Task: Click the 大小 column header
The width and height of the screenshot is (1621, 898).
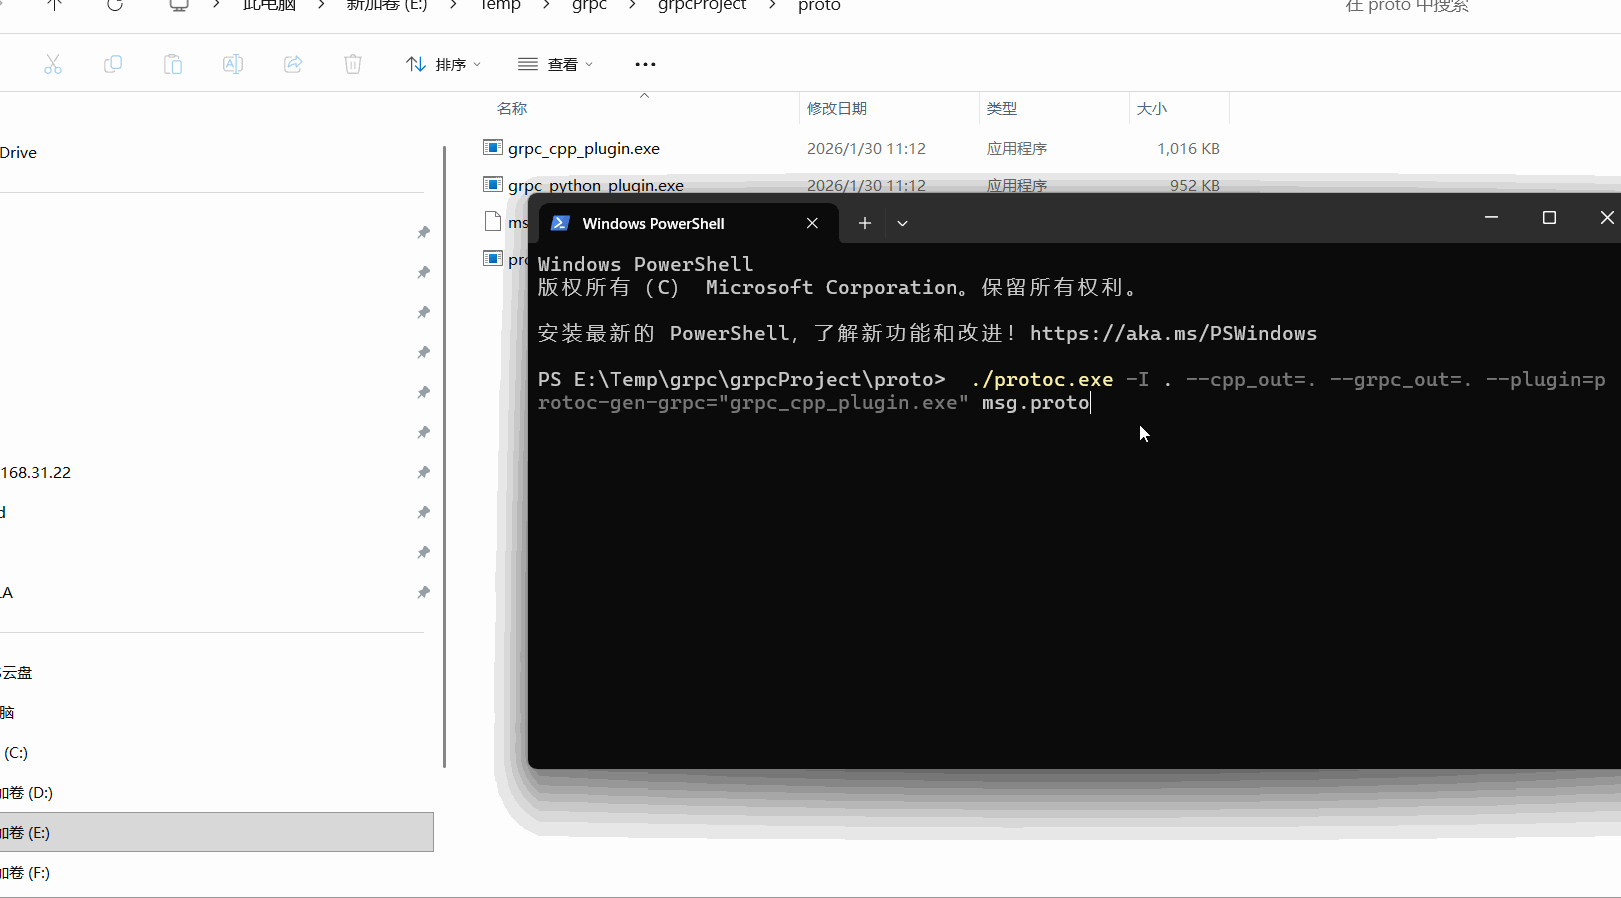Action: [x=1152, y=108]
